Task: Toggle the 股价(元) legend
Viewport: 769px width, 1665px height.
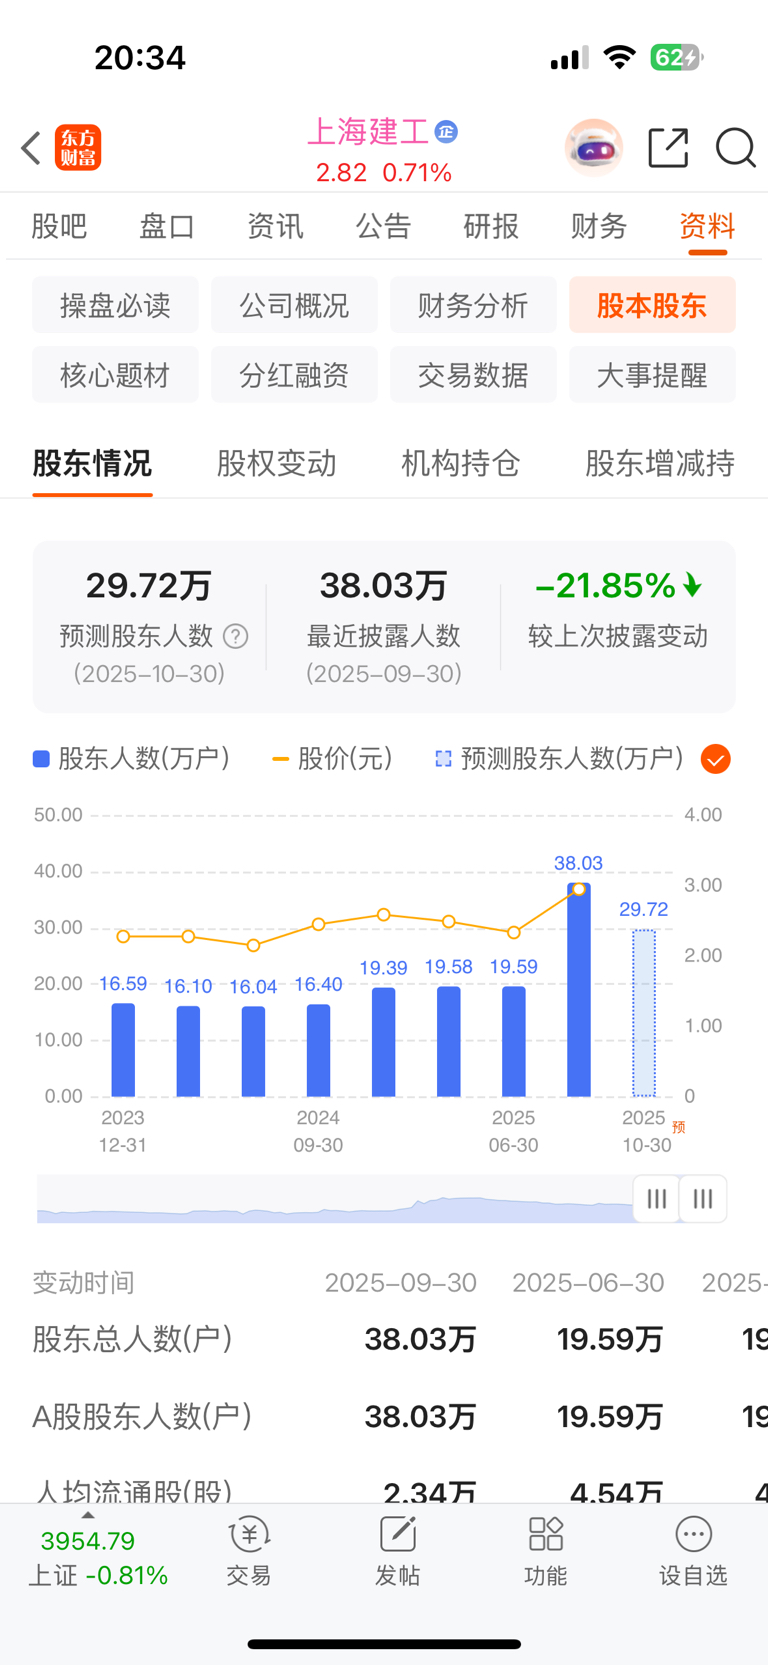Action: 332,759
